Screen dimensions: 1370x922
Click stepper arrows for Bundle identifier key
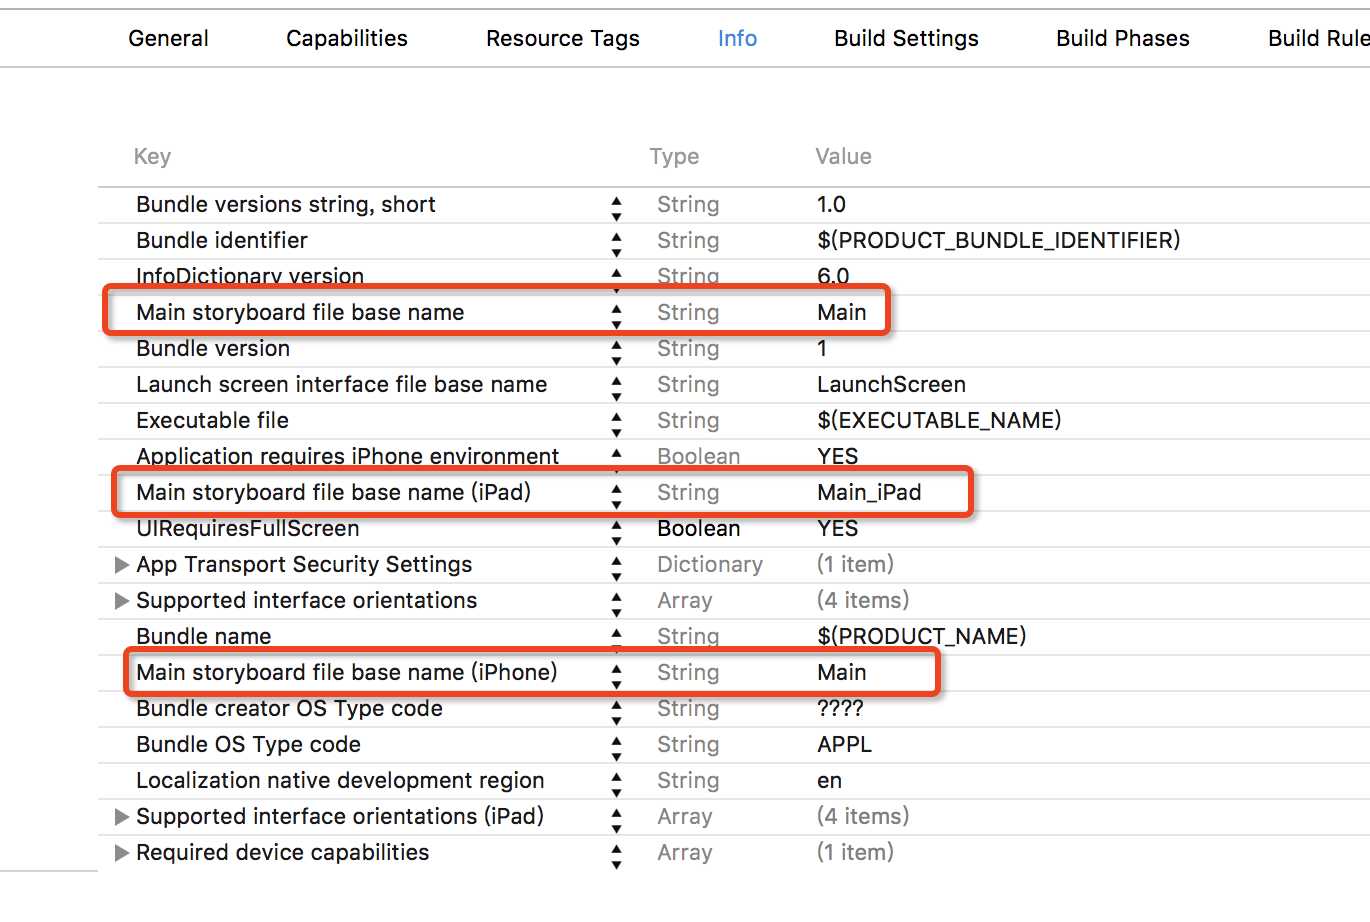(x=616, y=241)
